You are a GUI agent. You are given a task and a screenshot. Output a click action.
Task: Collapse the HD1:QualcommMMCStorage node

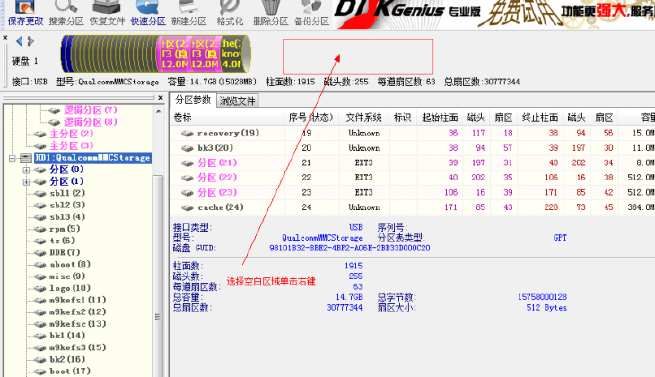(12, 158)
